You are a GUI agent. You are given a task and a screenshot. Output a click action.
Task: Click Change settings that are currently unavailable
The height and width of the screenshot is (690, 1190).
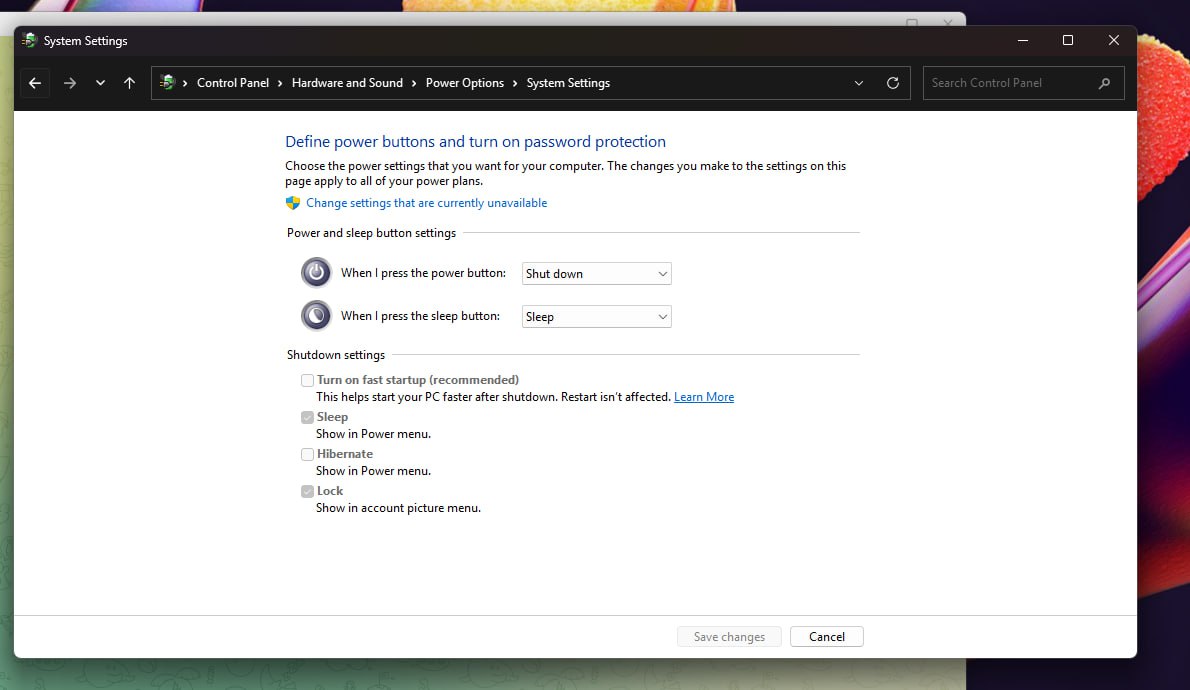(426, 203)
